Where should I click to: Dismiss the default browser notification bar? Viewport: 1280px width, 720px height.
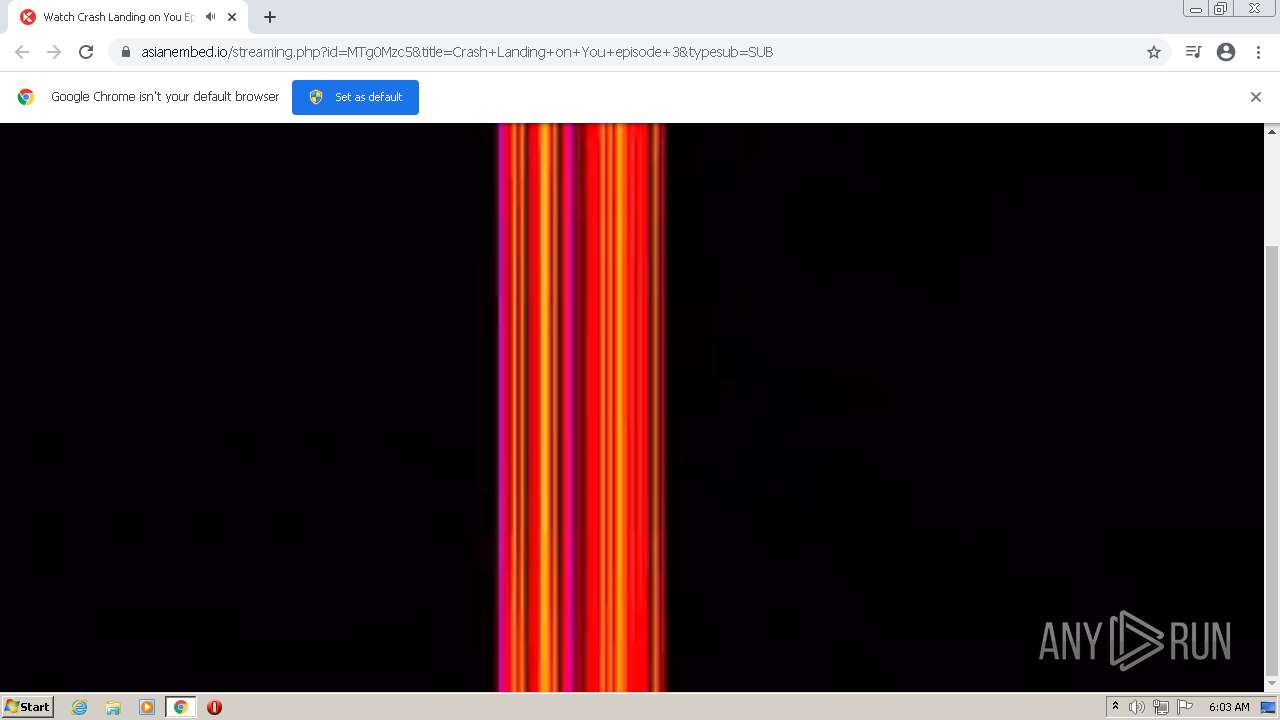[1256, 97]
